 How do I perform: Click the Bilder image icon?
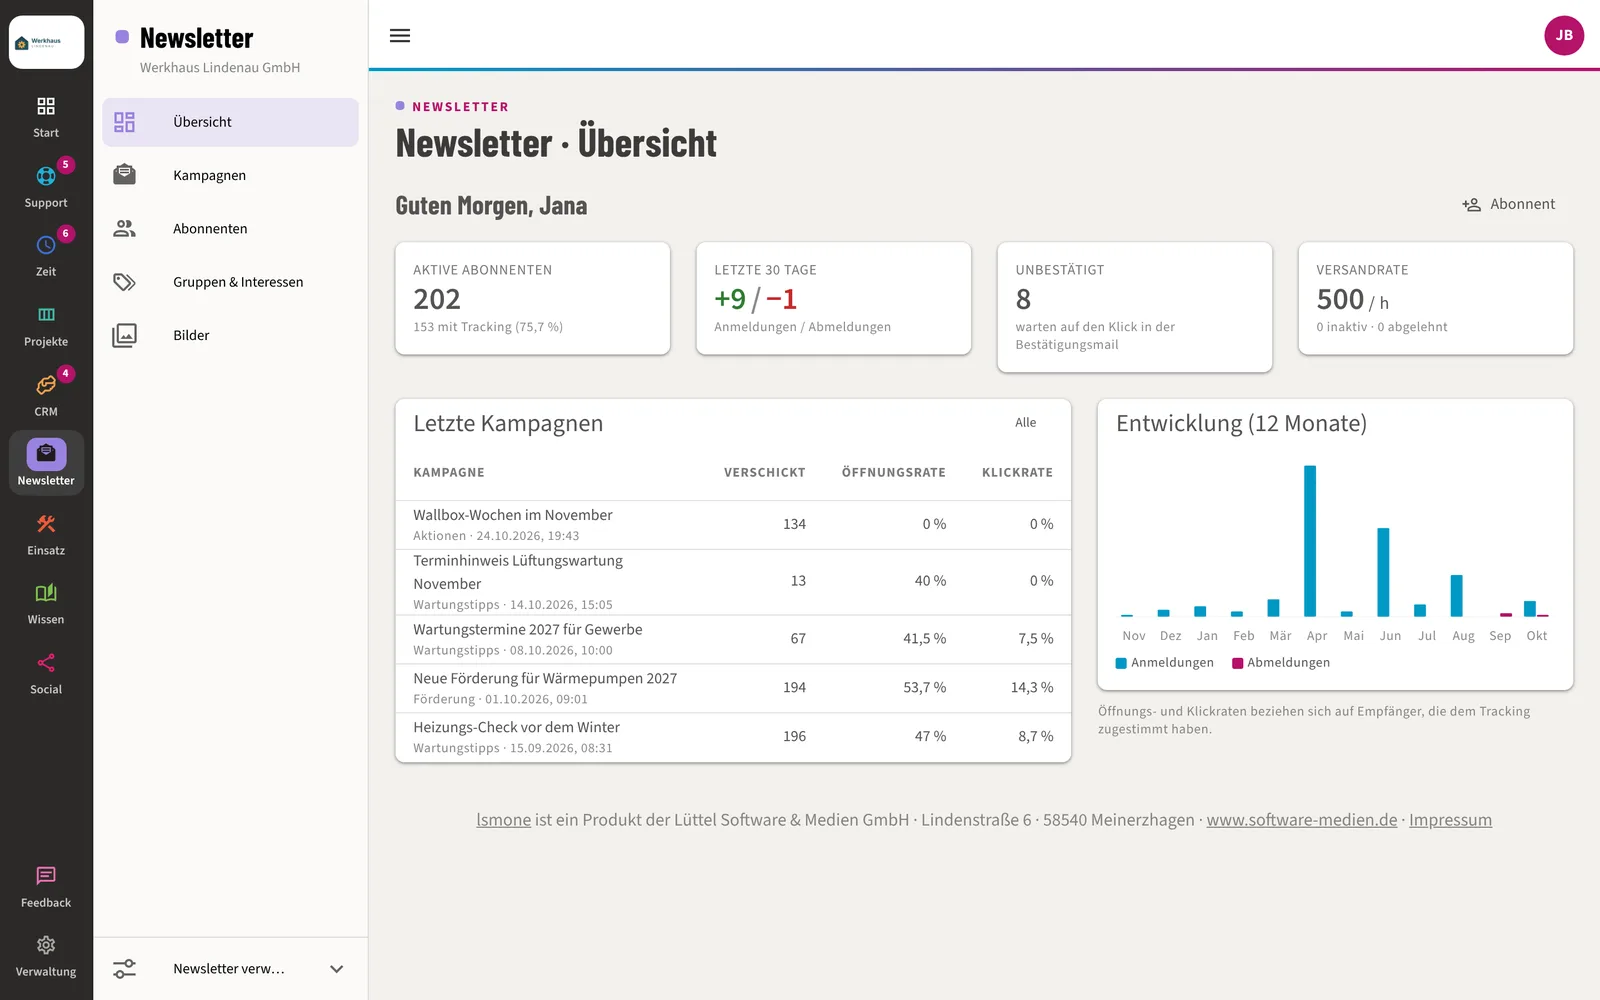click(124, 335)
